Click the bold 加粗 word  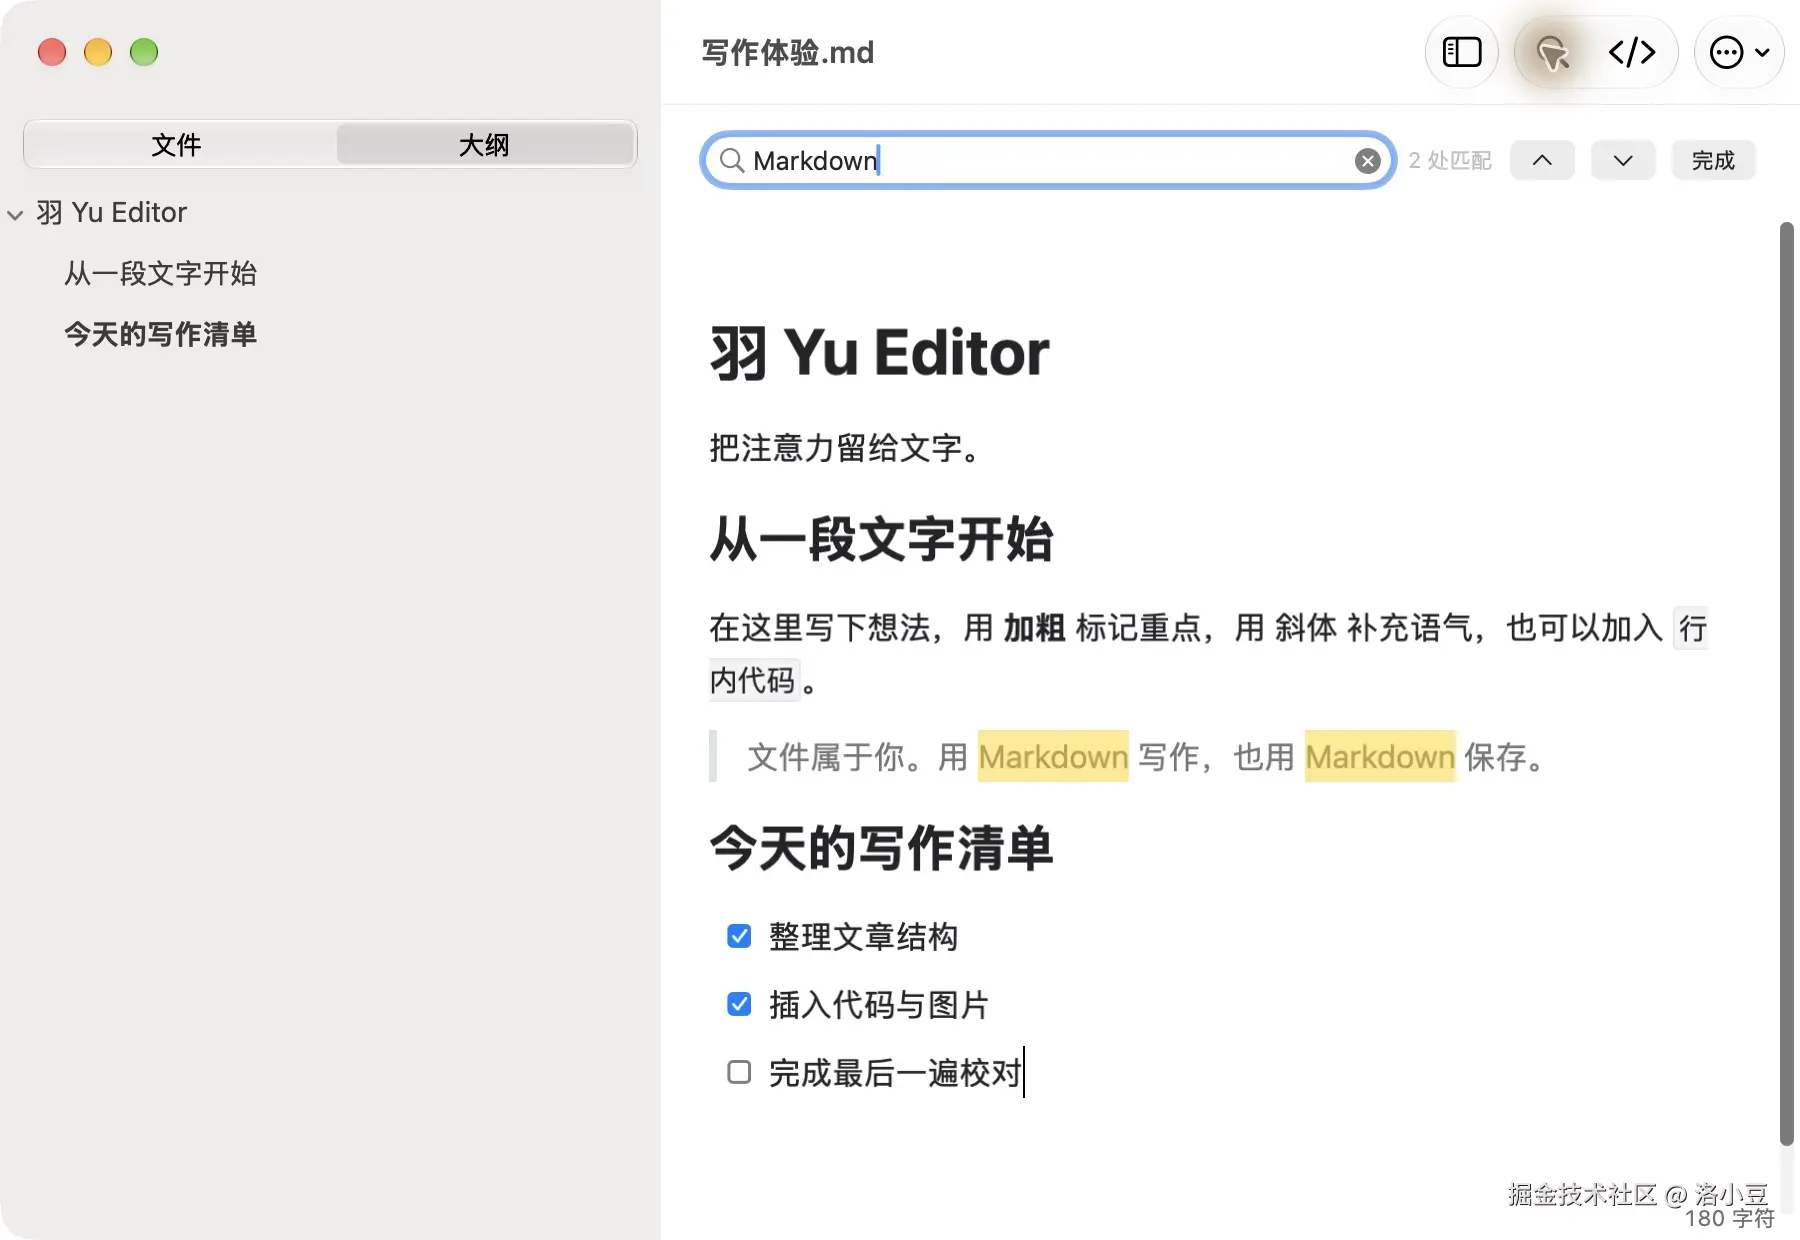point(1035,628)
